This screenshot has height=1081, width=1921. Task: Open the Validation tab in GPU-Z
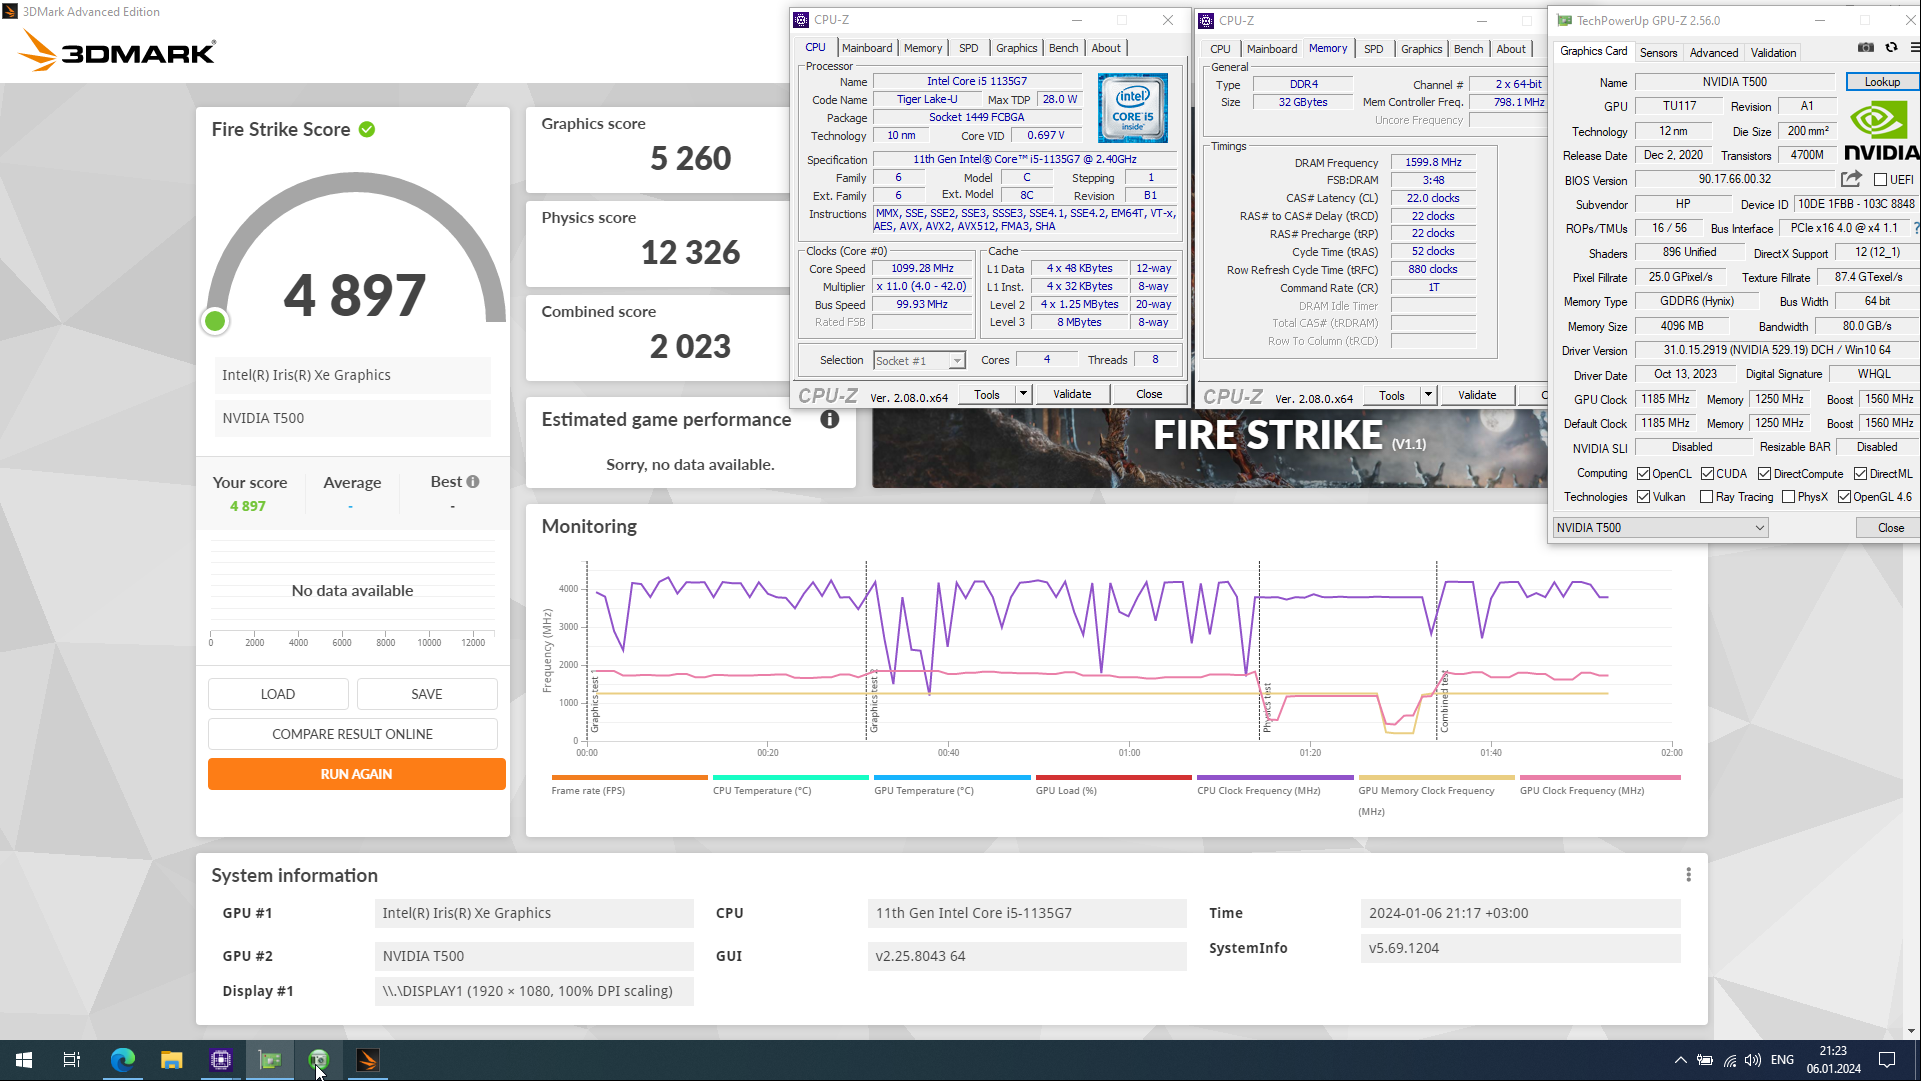point(1773,53)
